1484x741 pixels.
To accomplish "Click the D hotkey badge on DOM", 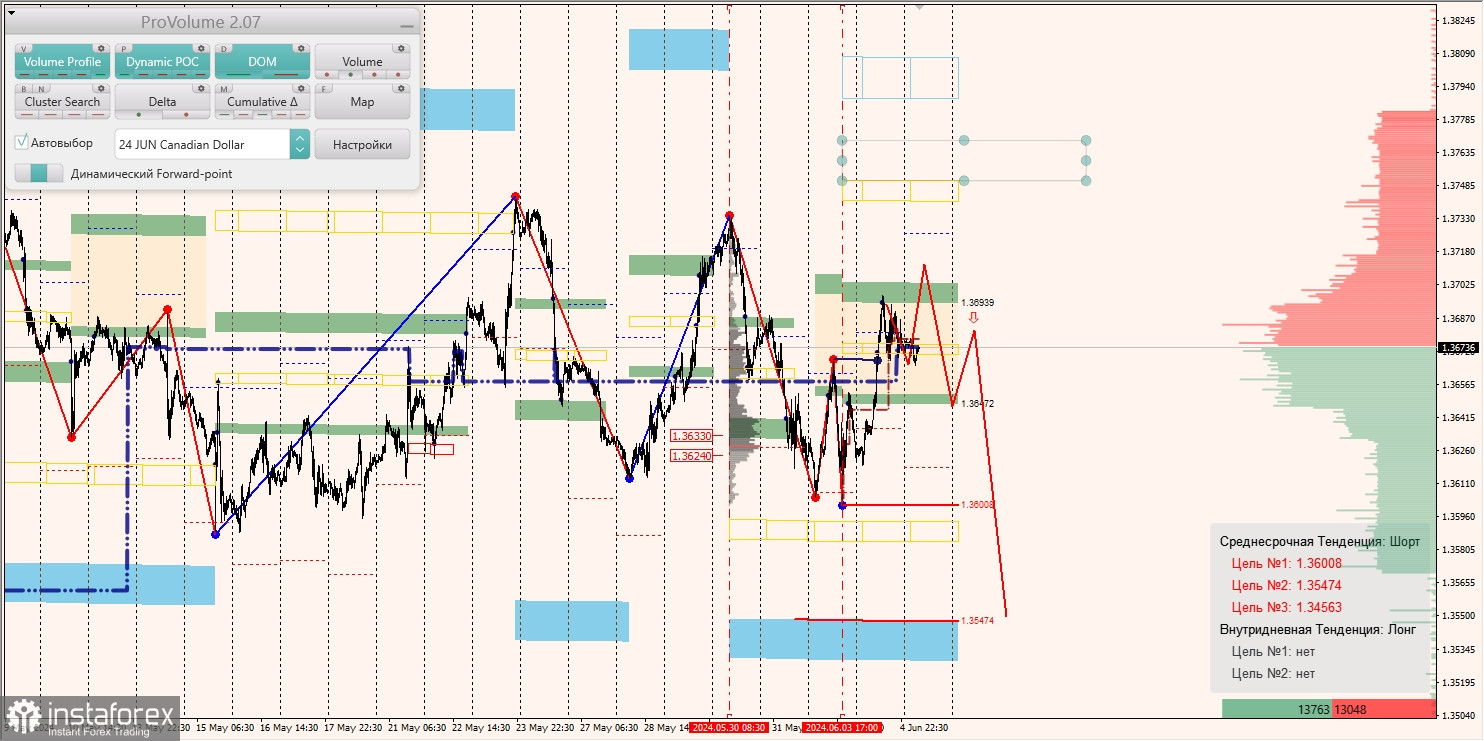I will [x=224, y=49].
